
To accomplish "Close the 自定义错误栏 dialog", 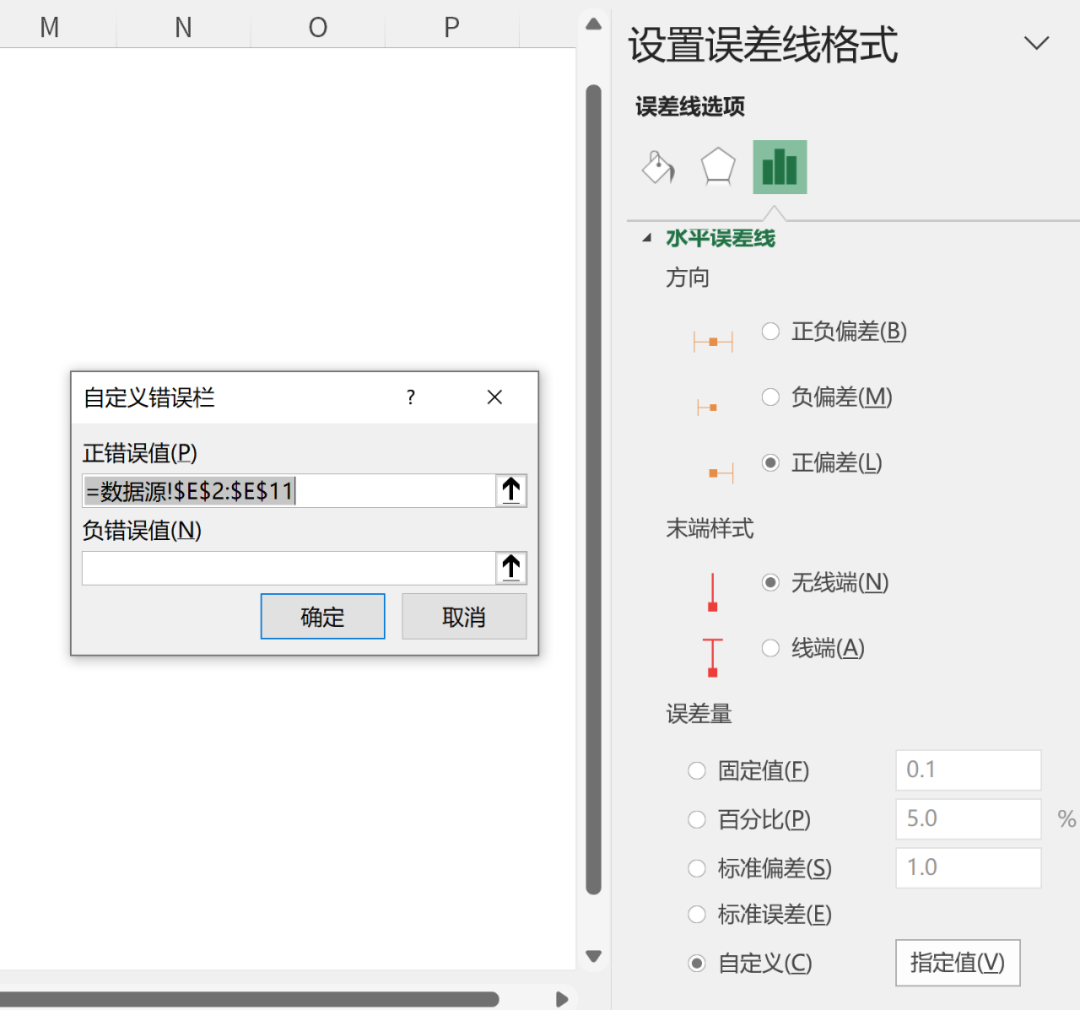I will pos(494,398).
